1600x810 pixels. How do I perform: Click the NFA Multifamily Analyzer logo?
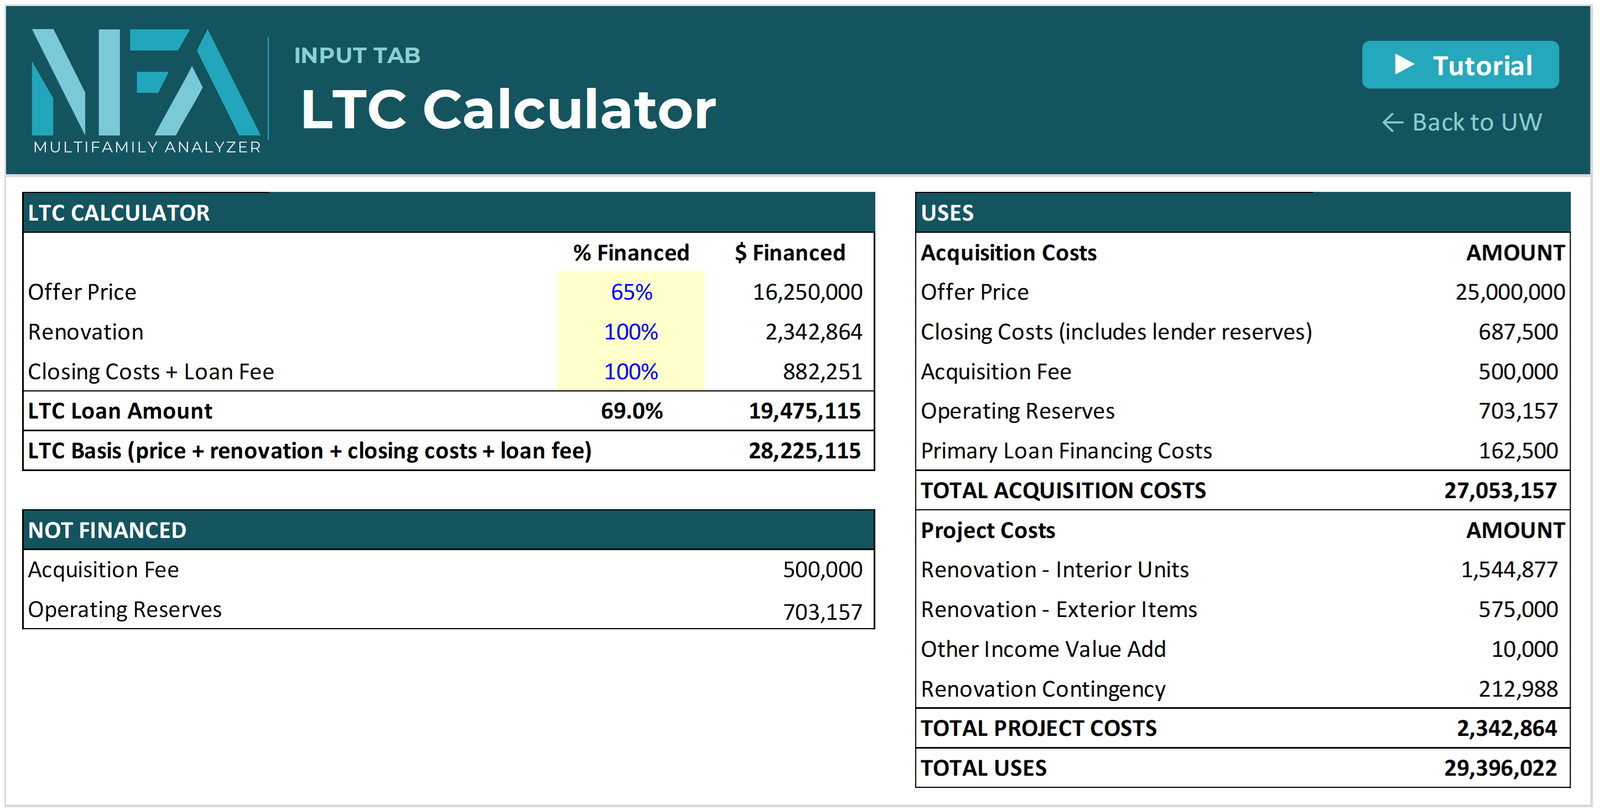tap(146, 90)
